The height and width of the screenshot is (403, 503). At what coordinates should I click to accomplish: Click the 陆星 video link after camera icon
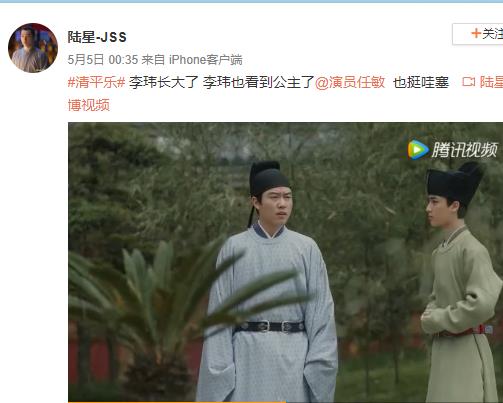[491, 82]
